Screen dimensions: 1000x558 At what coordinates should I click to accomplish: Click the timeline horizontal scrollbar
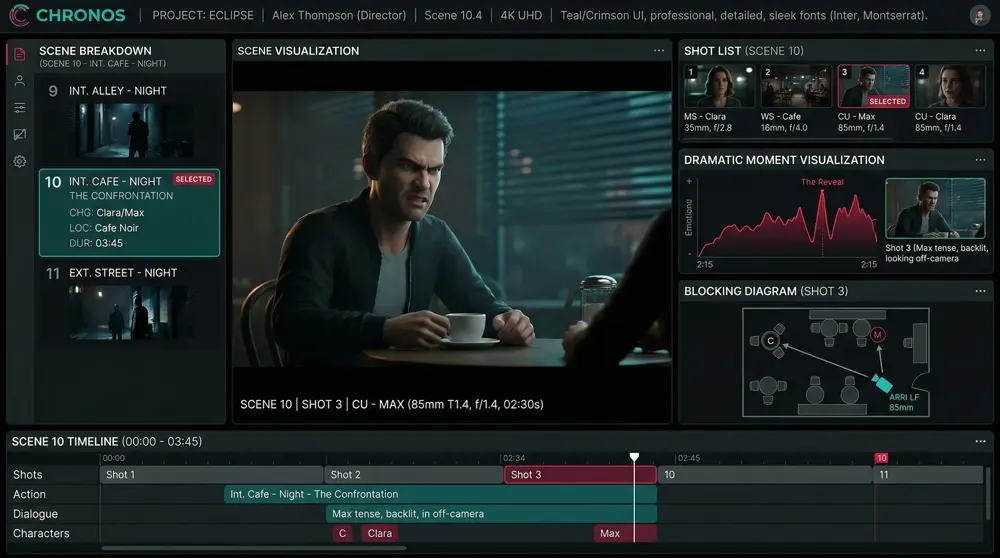point(254,548)
